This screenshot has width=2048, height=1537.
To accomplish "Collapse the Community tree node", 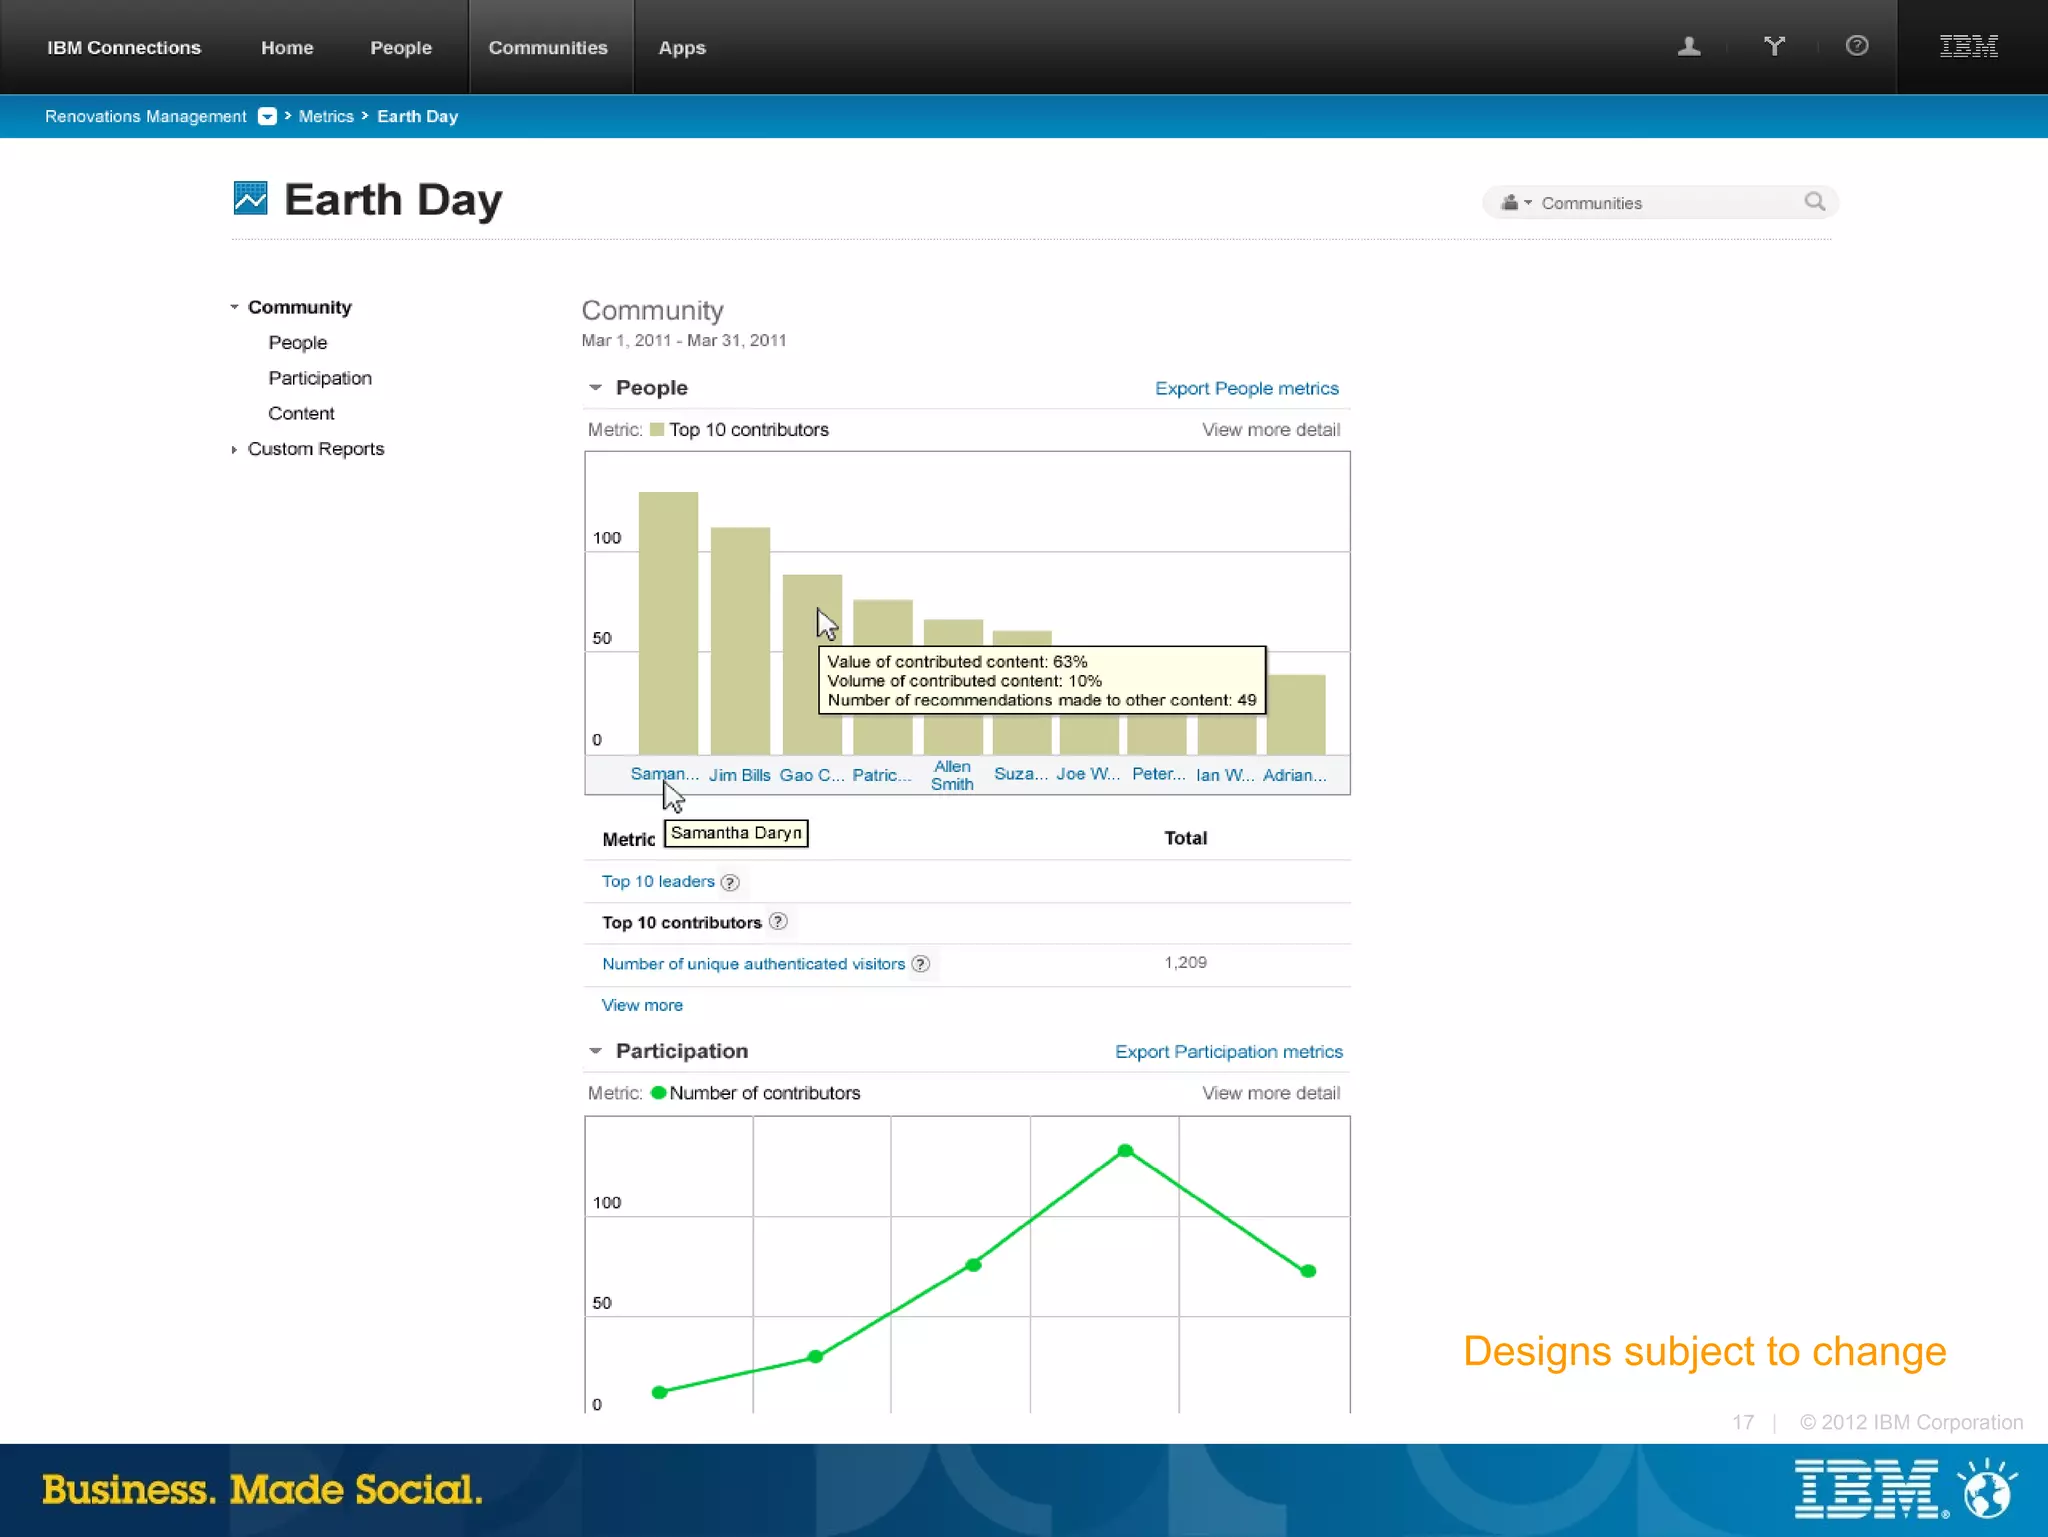I will (x=234, y=307).
